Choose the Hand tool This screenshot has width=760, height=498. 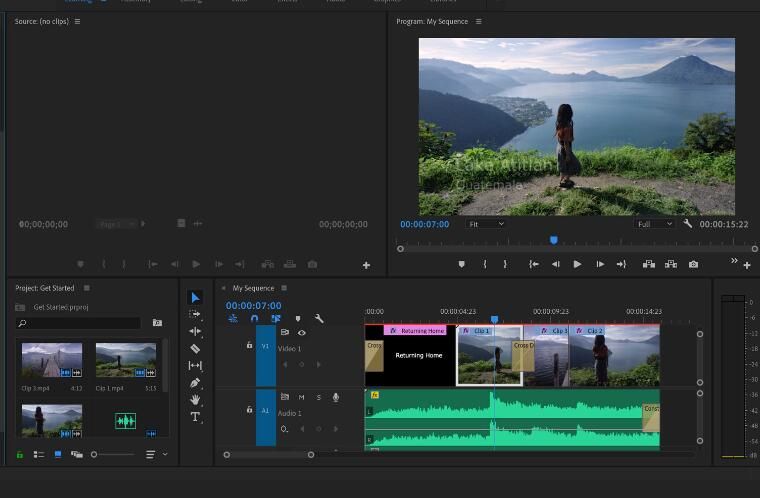tap(195, 400)
